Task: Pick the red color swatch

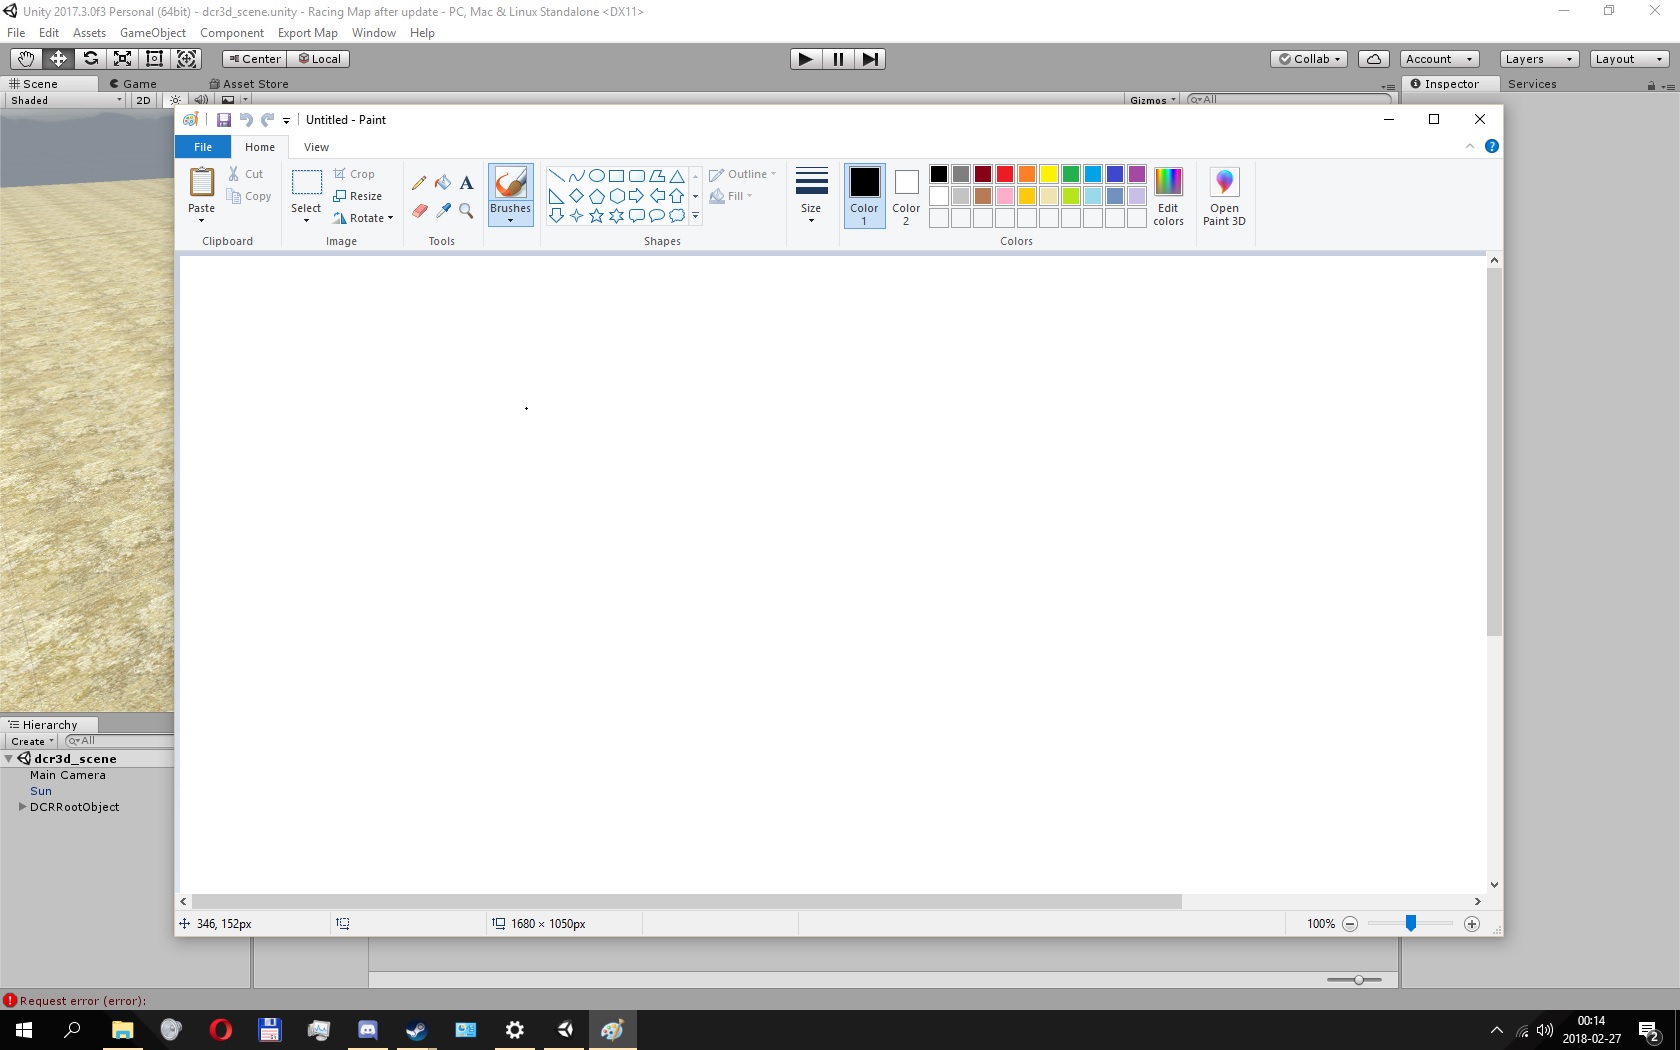Action: pos(1005,174)
